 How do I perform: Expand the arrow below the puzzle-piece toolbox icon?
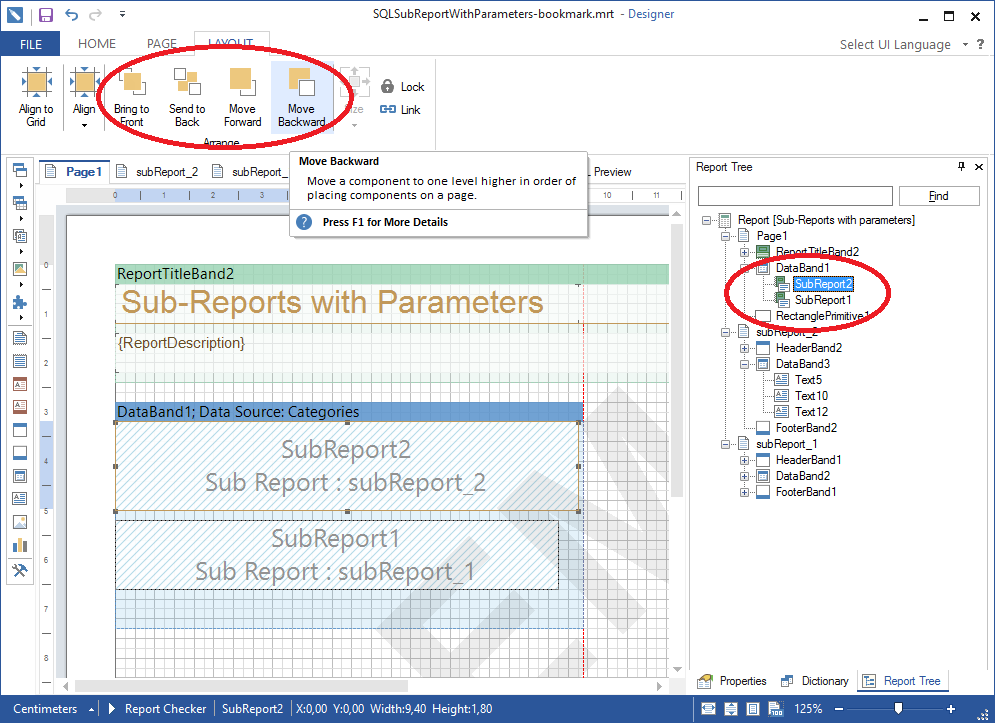(x=20, y=317)
